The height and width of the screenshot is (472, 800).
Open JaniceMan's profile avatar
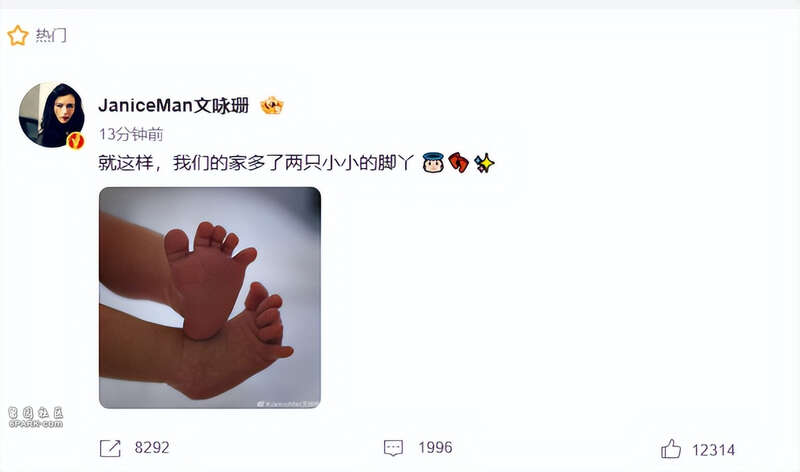coord(52,115)
